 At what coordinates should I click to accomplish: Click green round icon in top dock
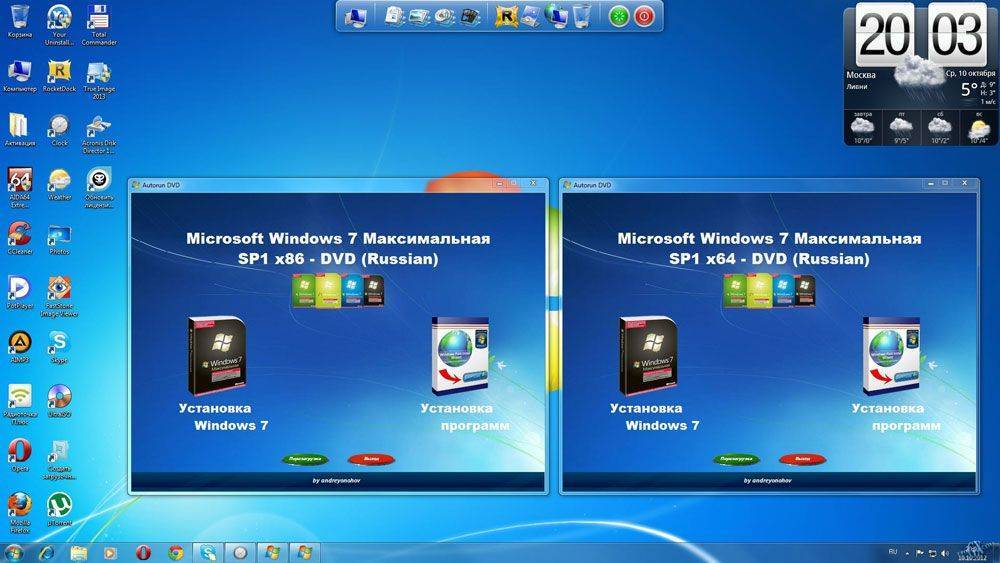(x=619, y=16)
